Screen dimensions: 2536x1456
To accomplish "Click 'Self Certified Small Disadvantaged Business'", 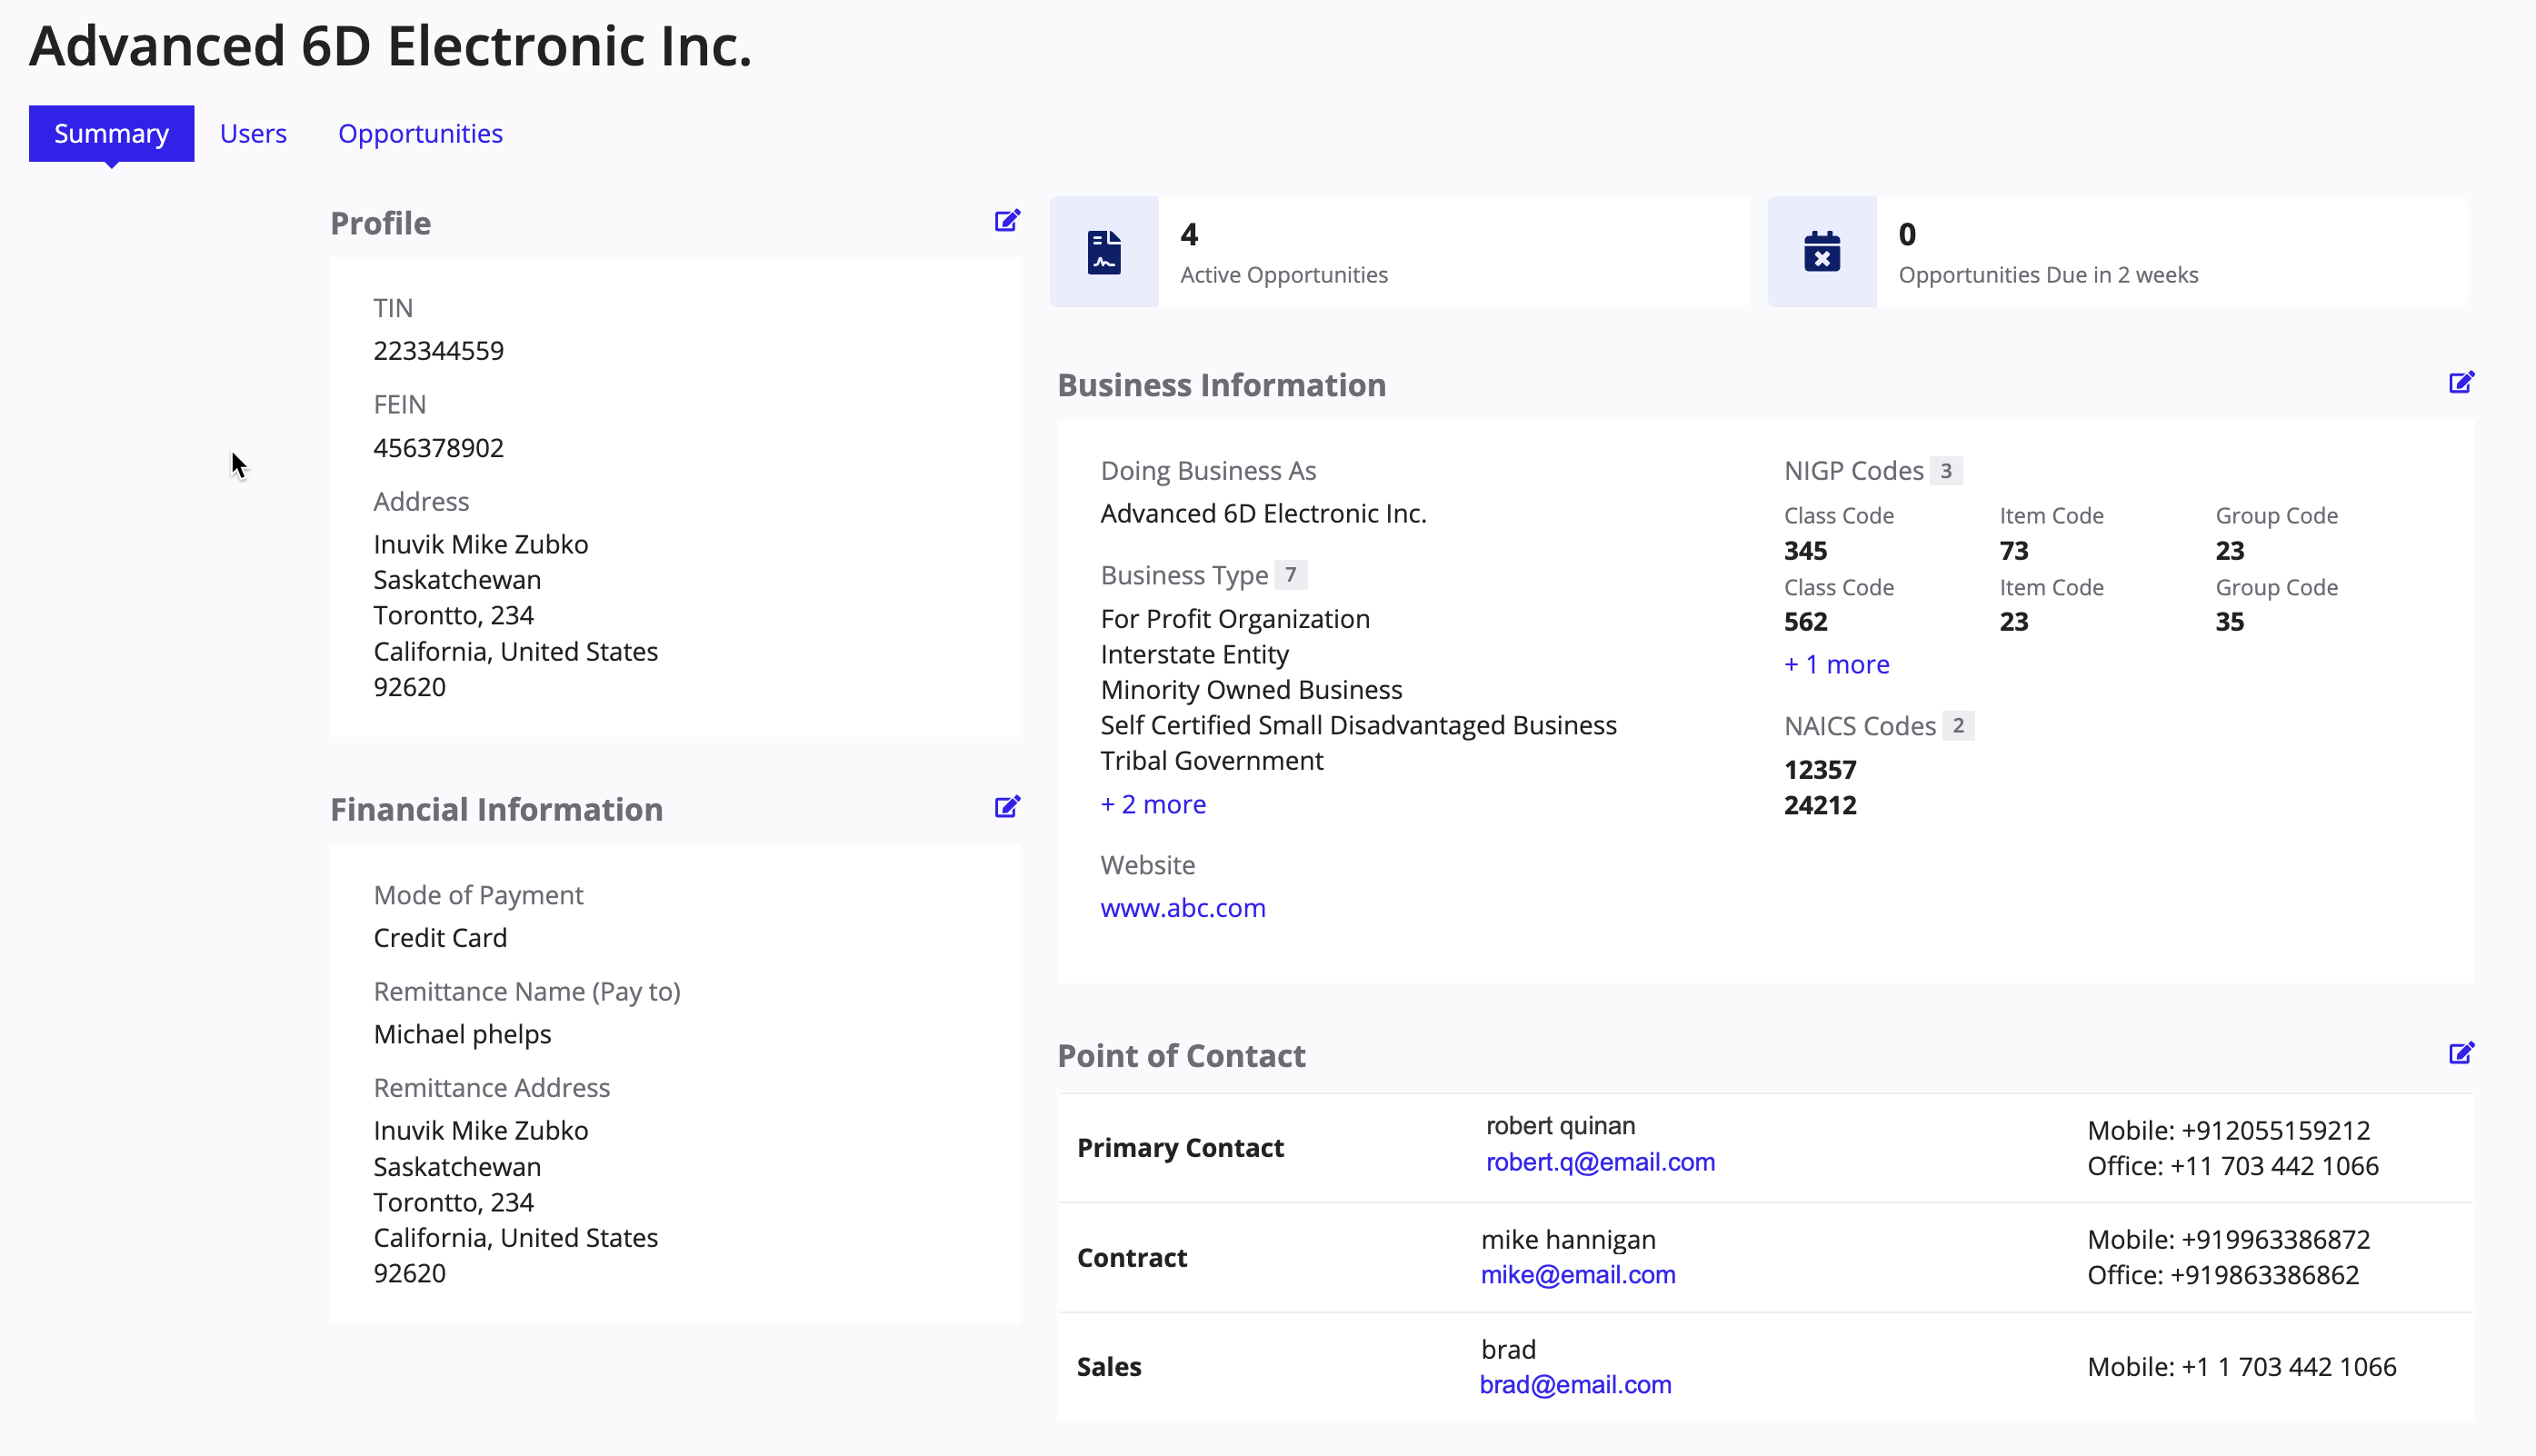I will click(1358, 725).
